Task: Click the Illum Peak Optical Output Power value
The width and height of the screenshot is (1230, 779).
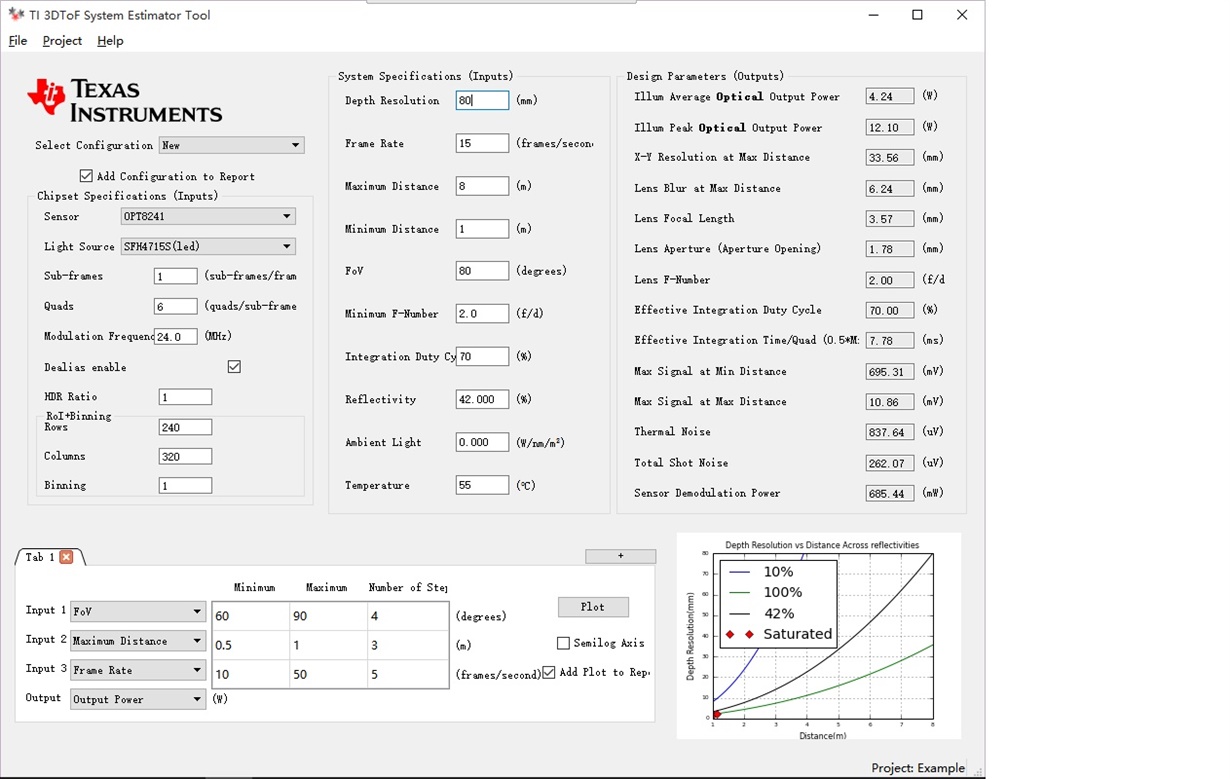Action: point(890,128)
